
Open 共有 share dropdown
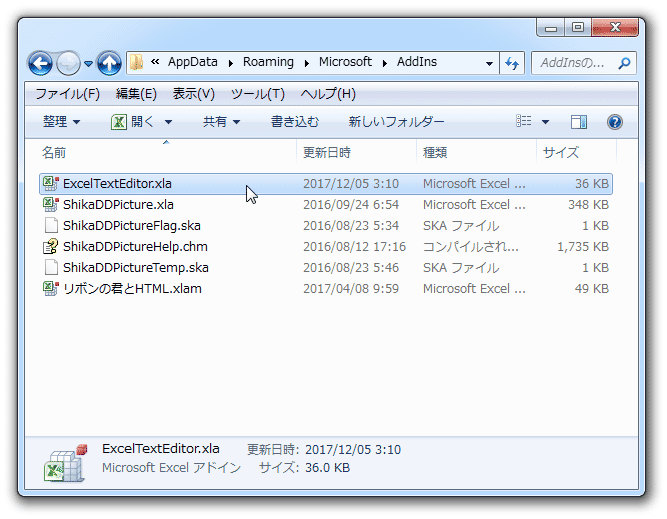tap(221, 122)
